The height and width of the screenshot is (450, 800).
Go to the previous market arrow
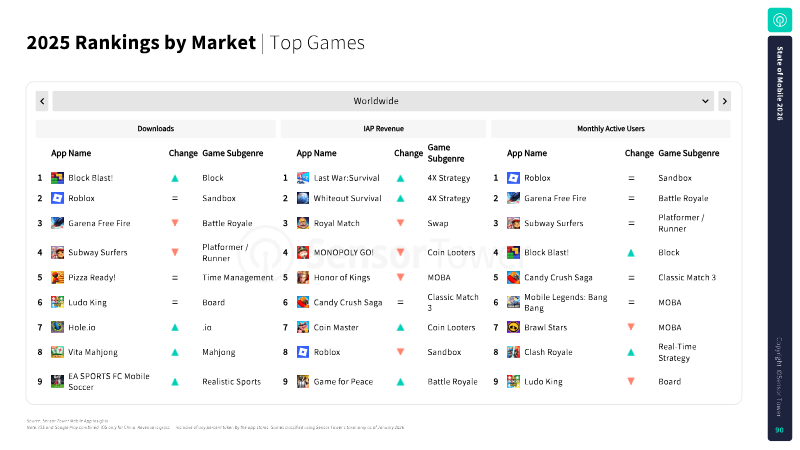[42, 101]
